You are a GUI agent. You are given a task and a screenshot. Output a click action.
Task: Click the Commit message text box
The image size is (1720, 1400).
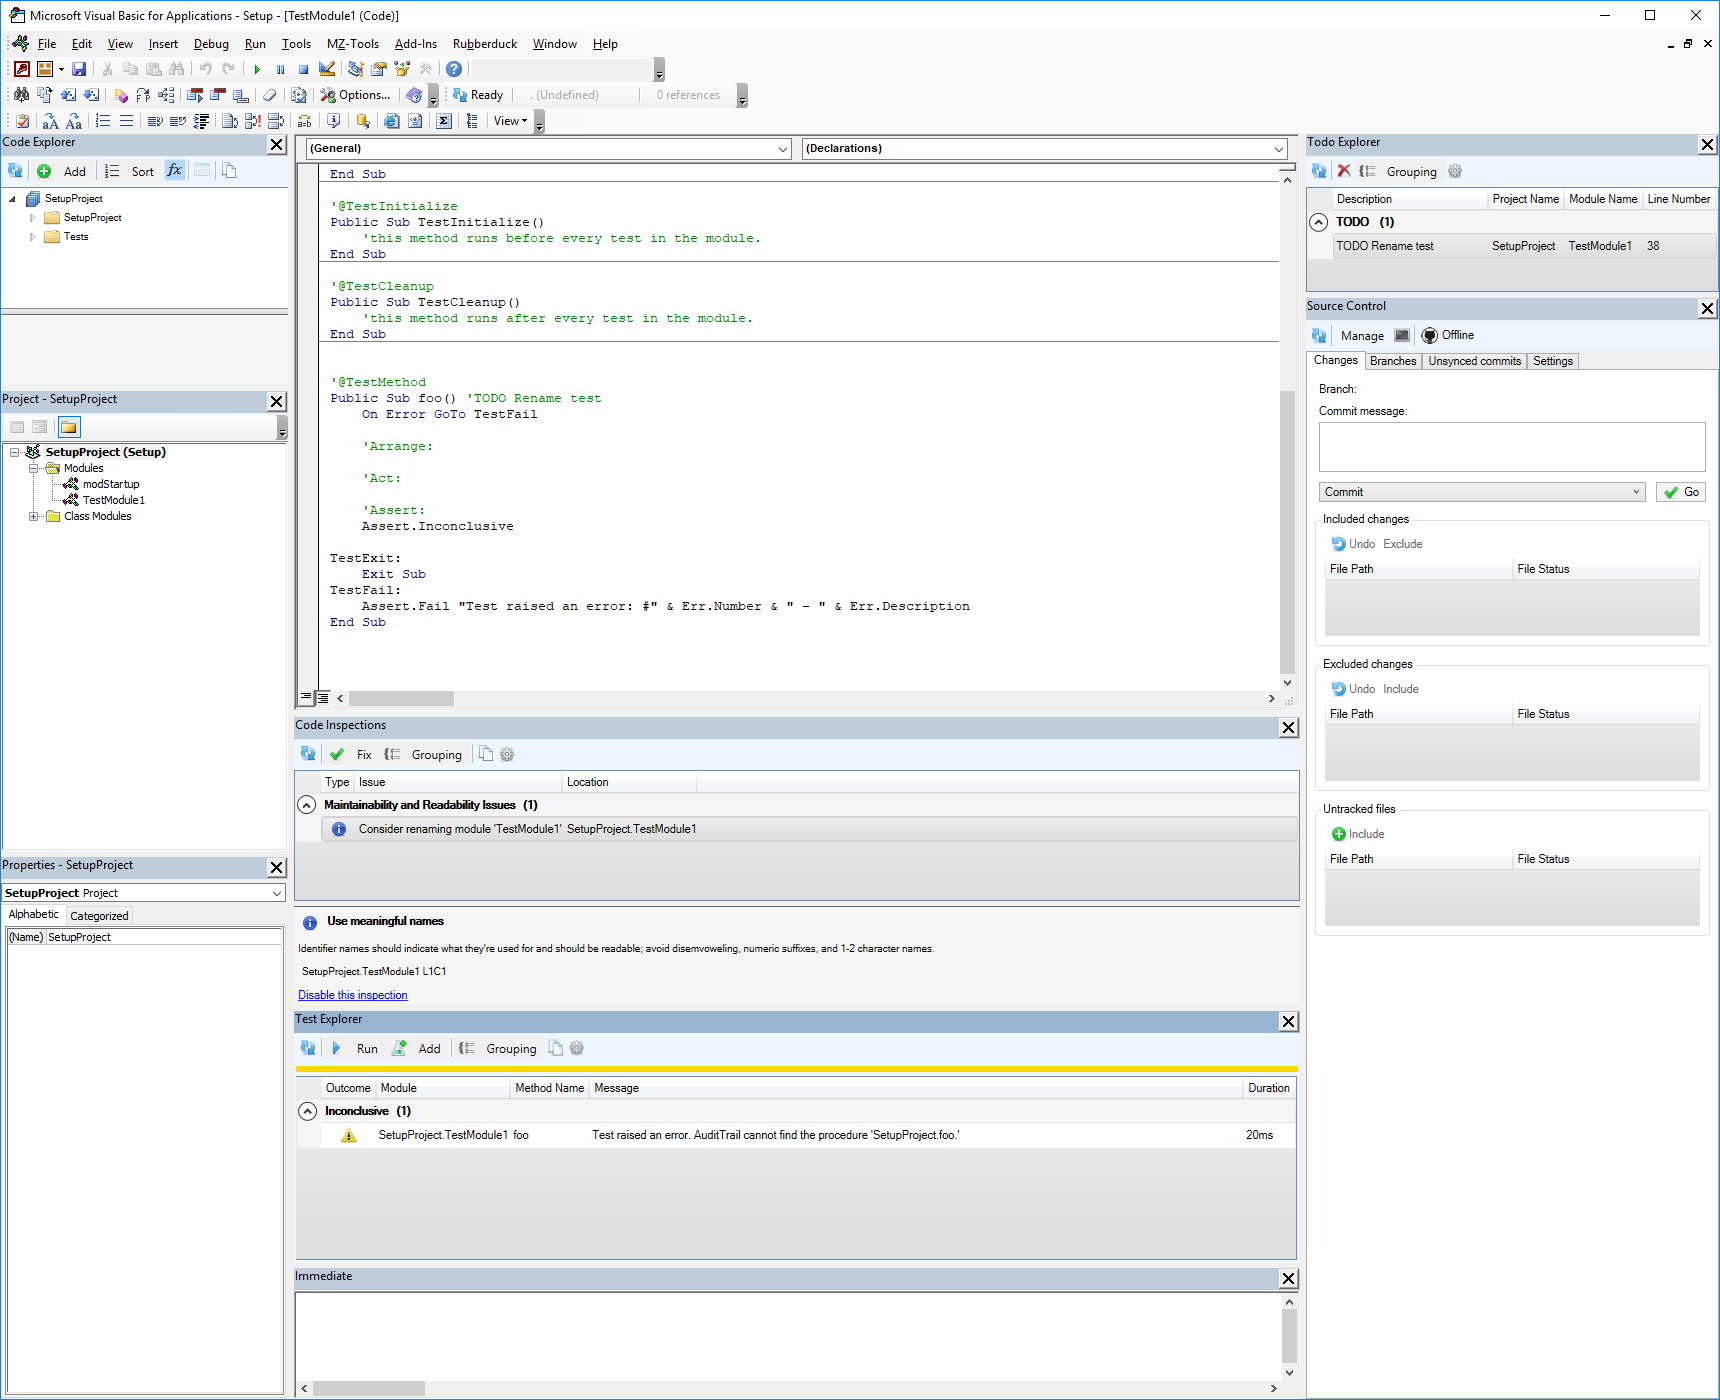coord(1512,447)
